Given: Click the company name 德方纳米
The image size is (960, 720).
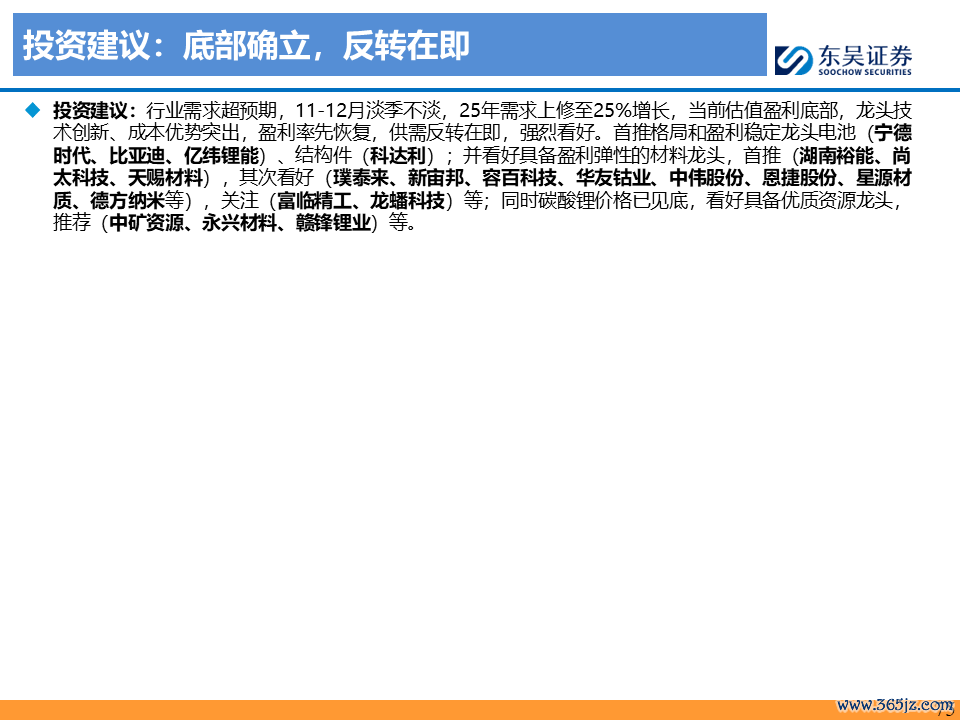Looking at the screenshot, I should click(127, 201).
